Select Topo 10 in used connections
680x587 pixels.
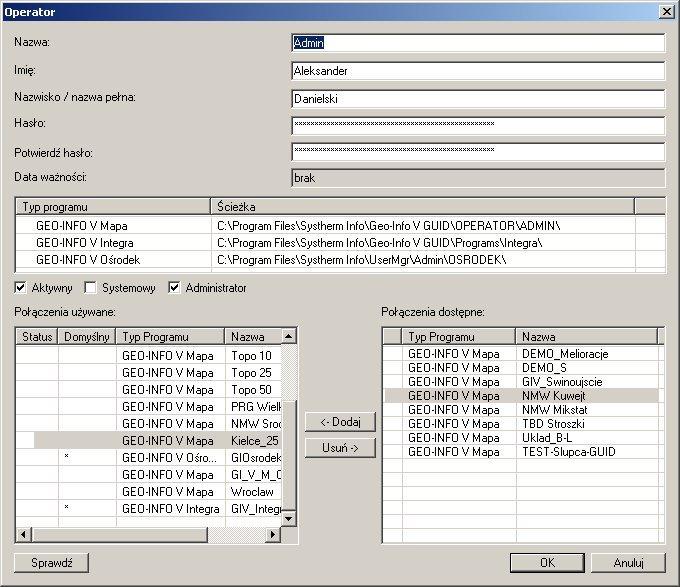pos(148,355)
